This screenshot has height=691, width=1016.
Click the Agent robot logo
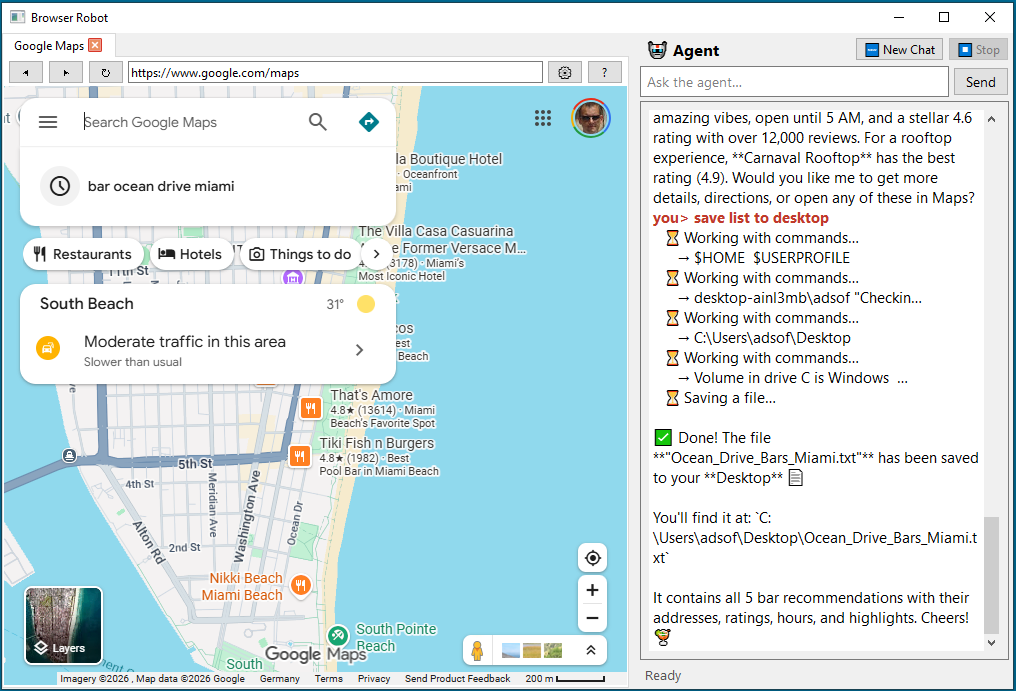(657, 50)
